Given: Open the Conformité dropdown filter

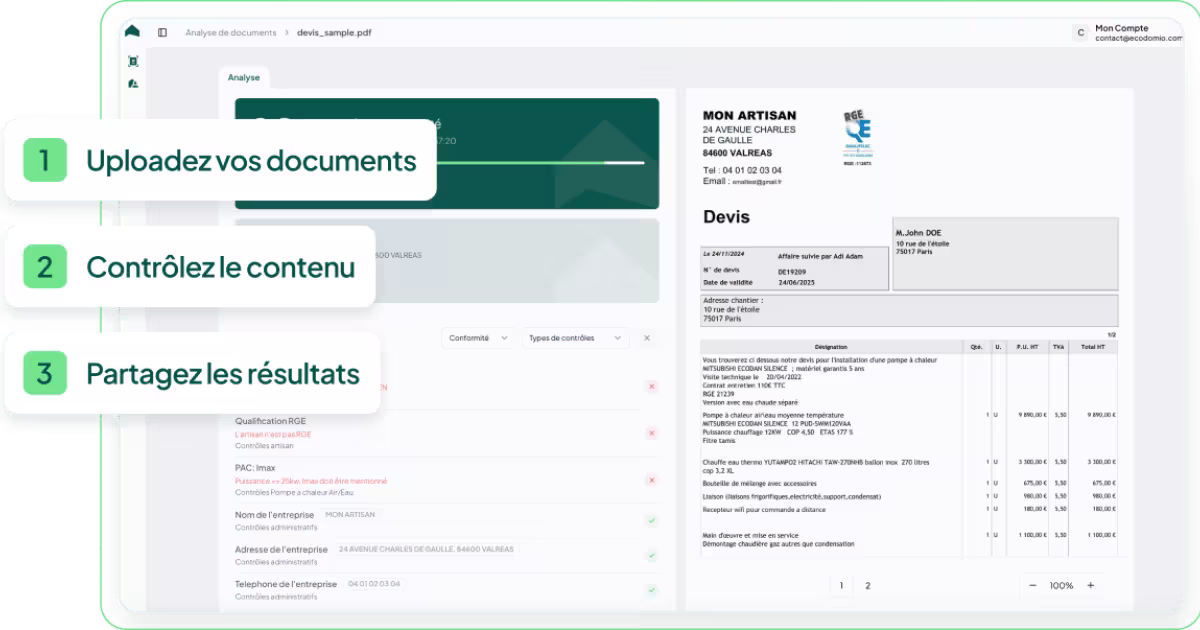Looking at the screenshot, I should [479, 338].
